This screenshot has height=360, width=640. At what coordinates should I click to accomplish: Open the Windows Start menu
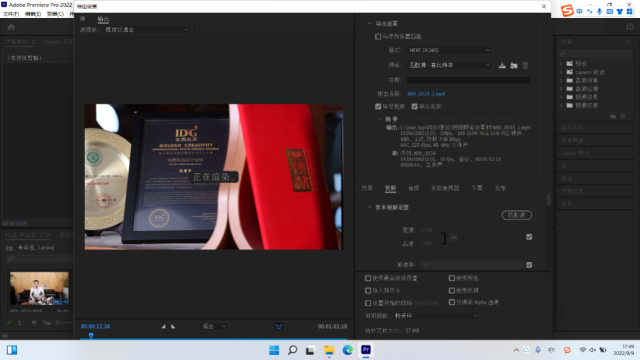tap(274, 350)
